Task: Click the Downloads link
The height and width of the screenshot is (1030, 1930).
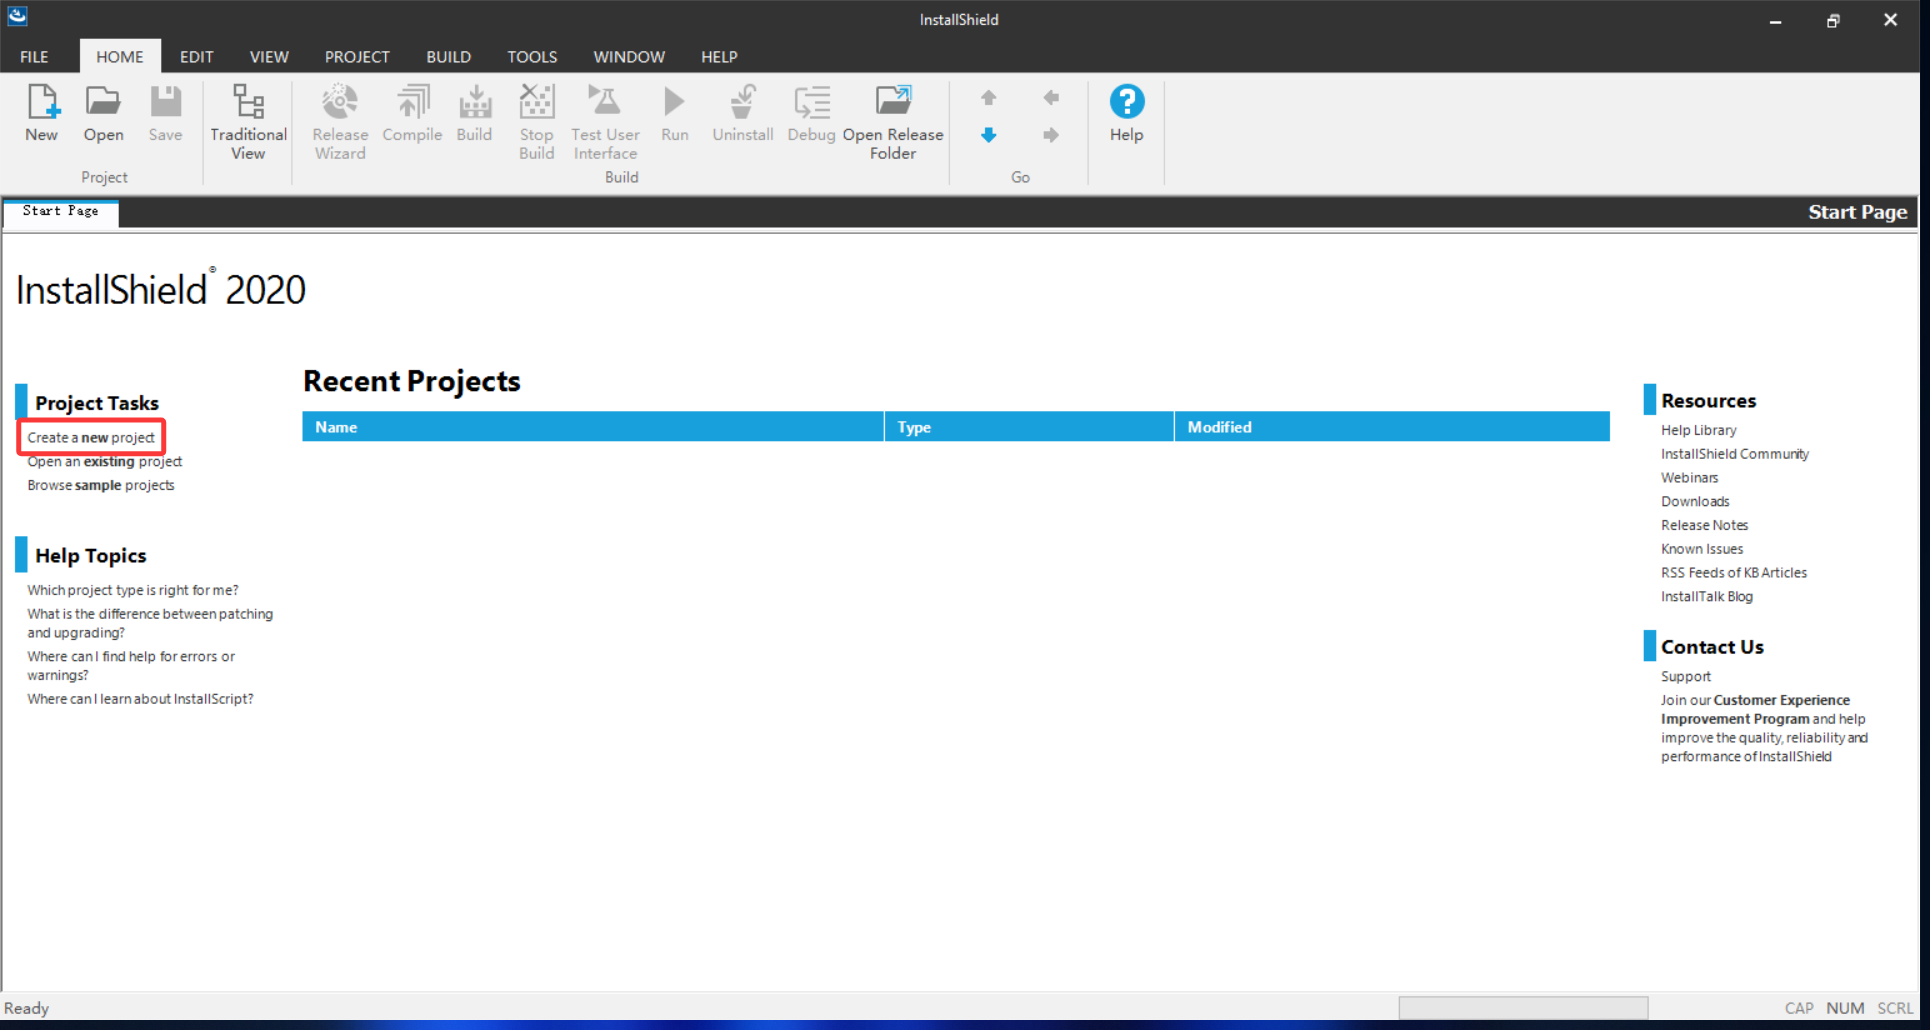Action: [1695, 502]
